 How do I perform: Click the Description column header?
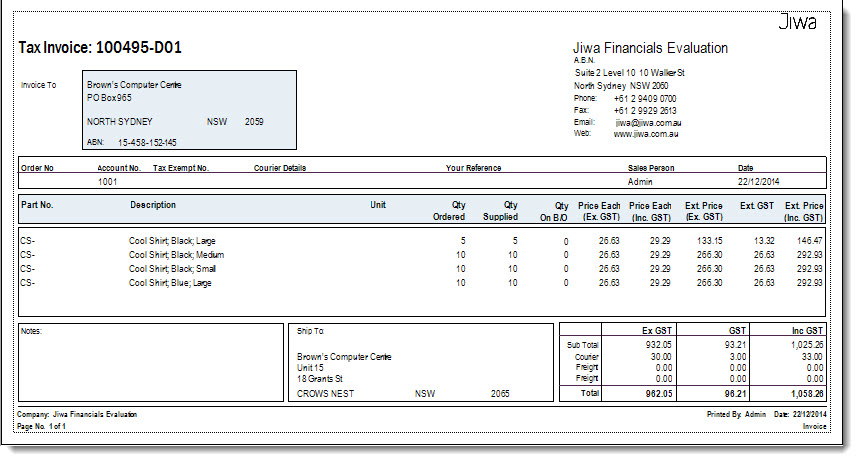click(153, 205)
